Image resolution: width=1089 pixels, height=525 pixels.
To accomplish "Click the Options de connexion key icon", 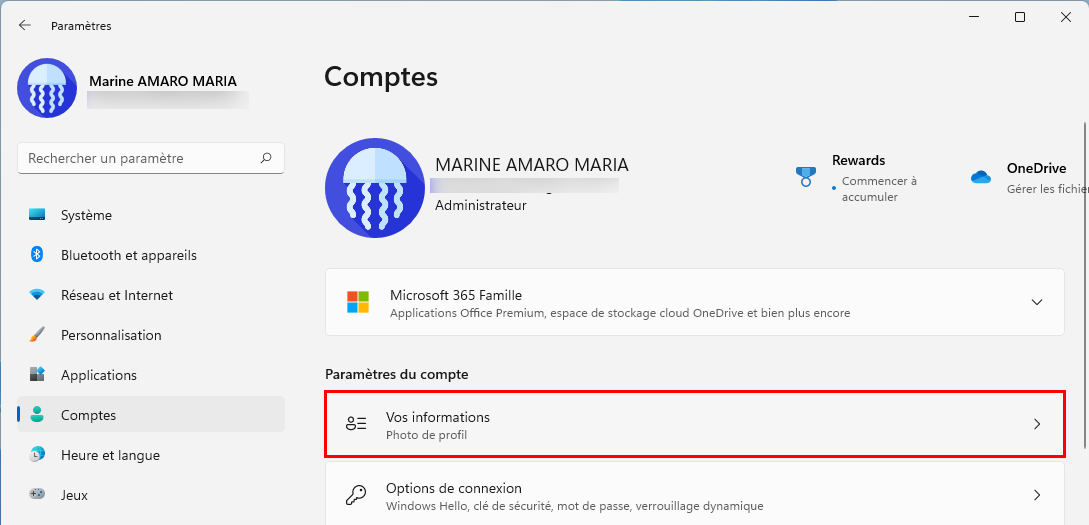I will pyautogui.click(x=356, y=496).
